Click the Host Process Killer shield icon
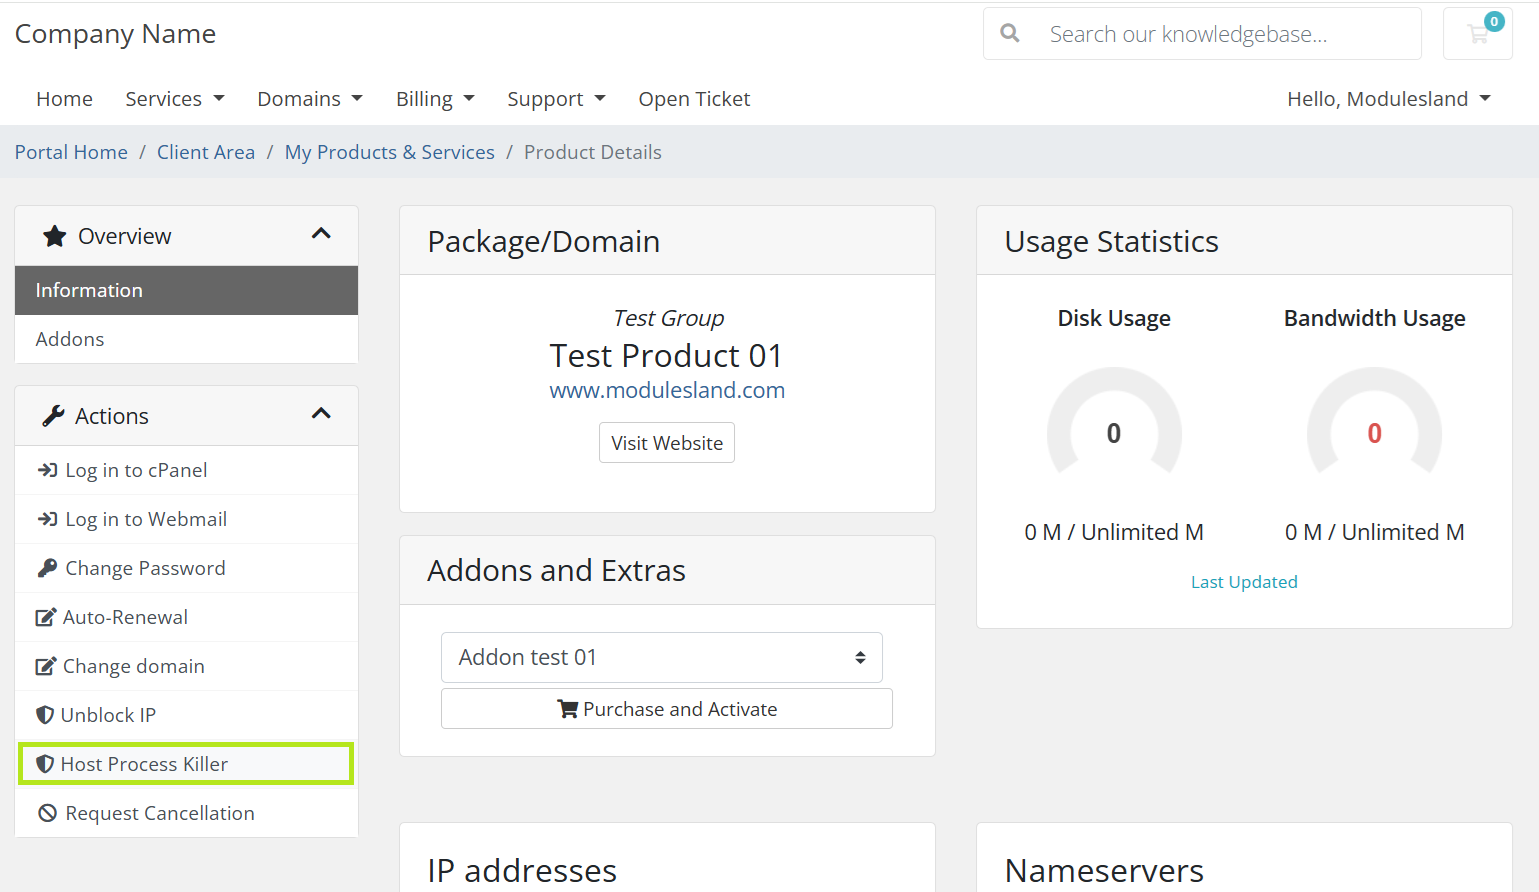The width and height of the screenshot is (1539, 892). click(45, 764)
